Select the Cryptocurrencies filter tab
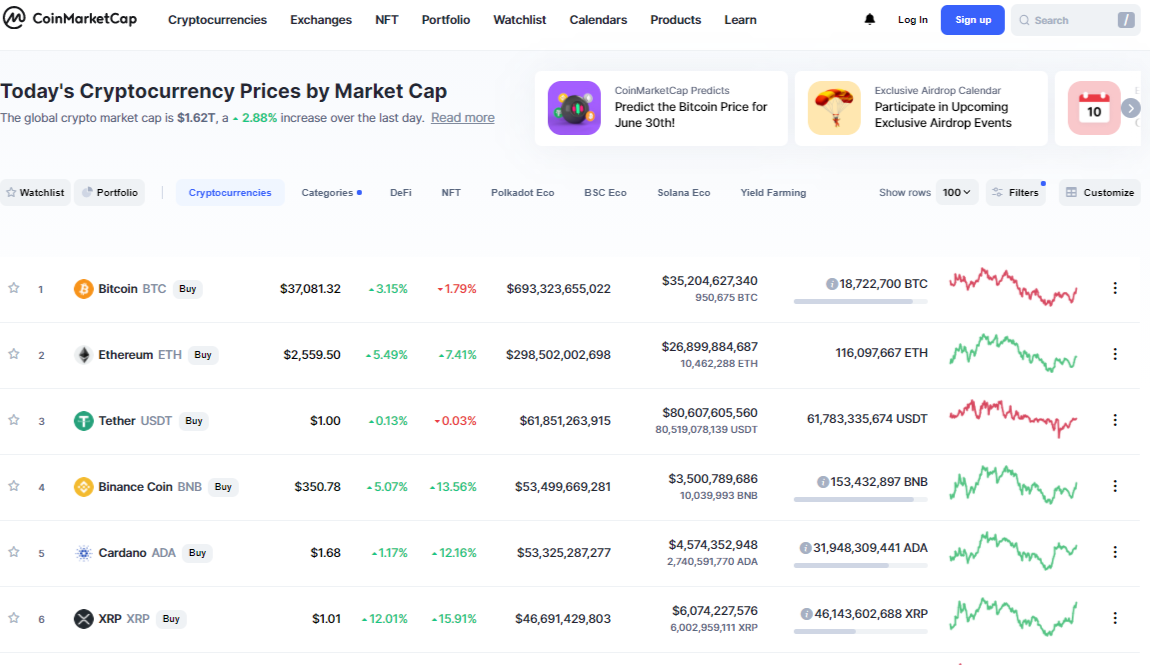 click(x=230, y=192)
